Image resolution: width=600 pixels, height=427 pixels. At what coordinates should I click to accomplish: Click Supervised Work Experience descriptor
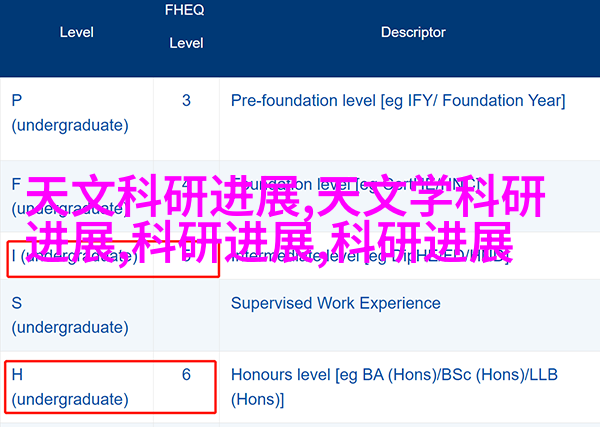(336, 303)
